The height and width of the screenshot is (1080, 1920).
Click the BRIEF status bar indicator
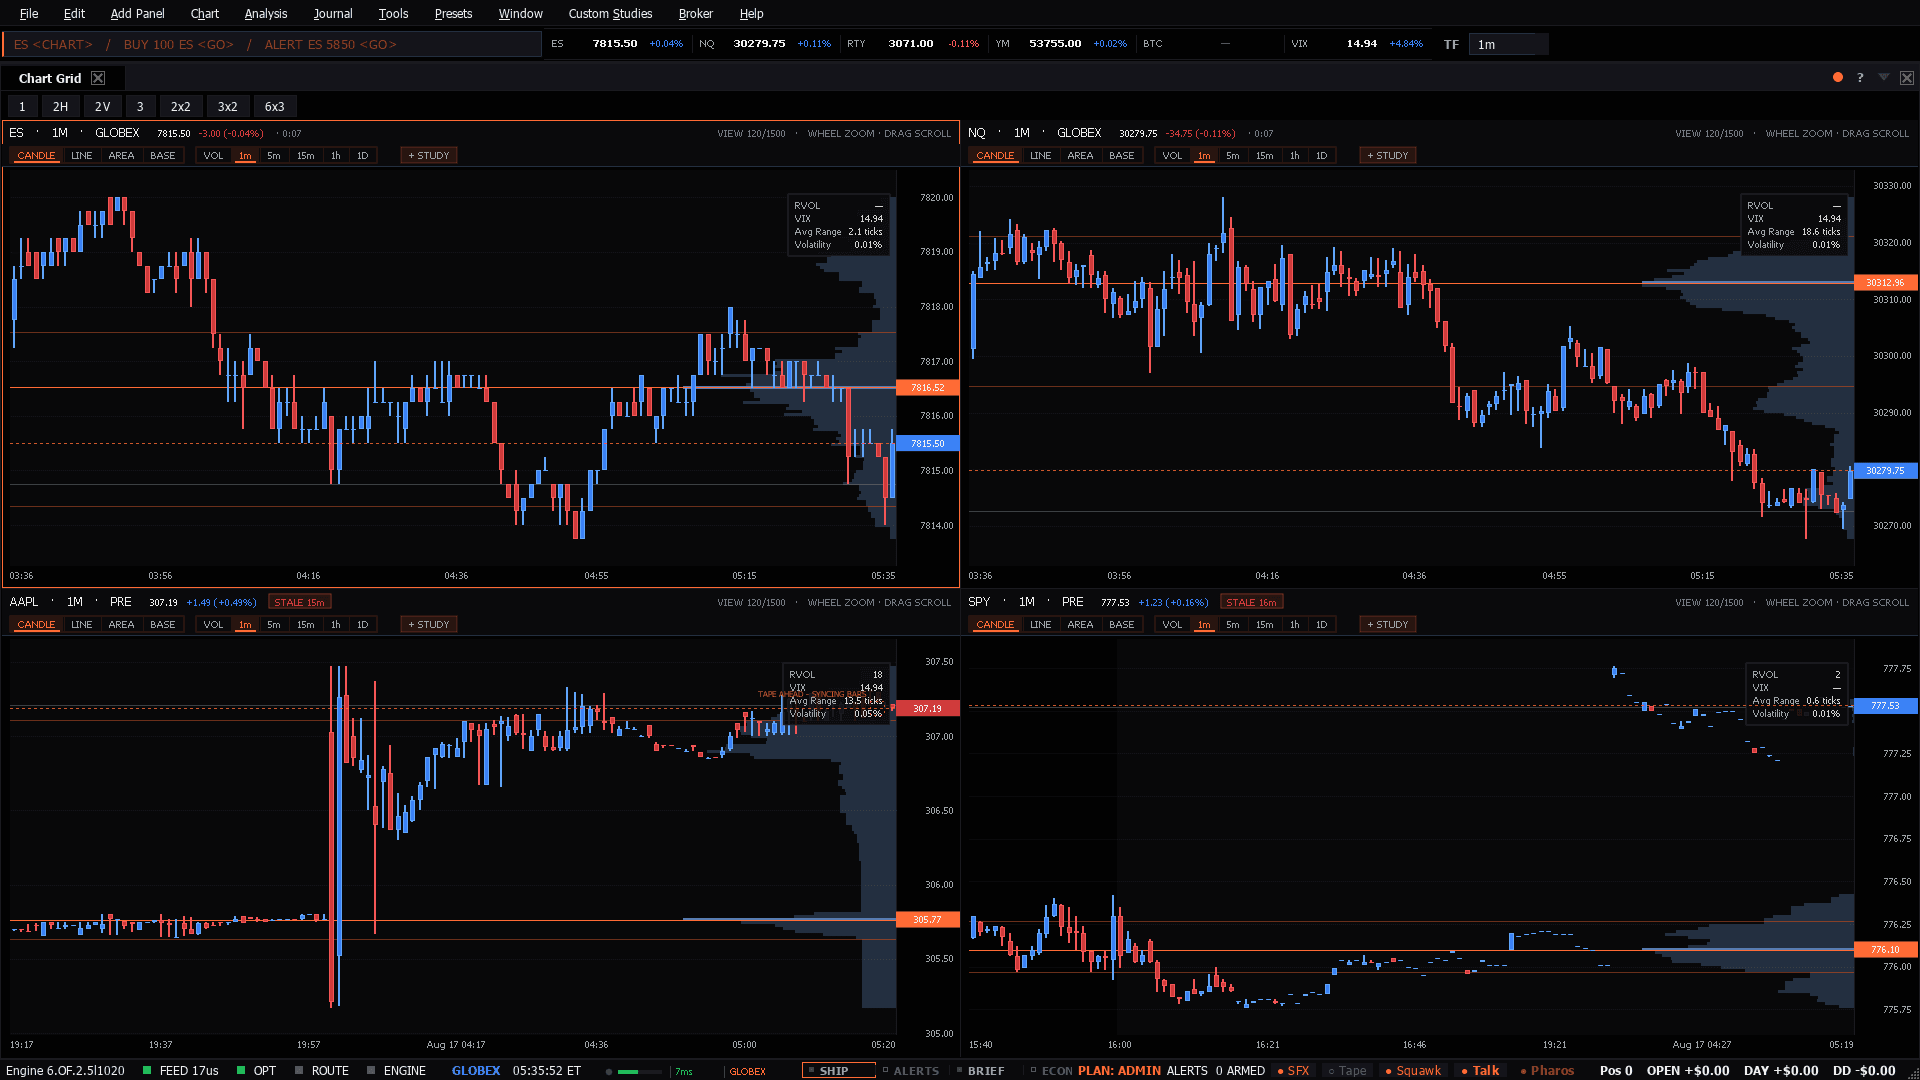(980, 1070)
